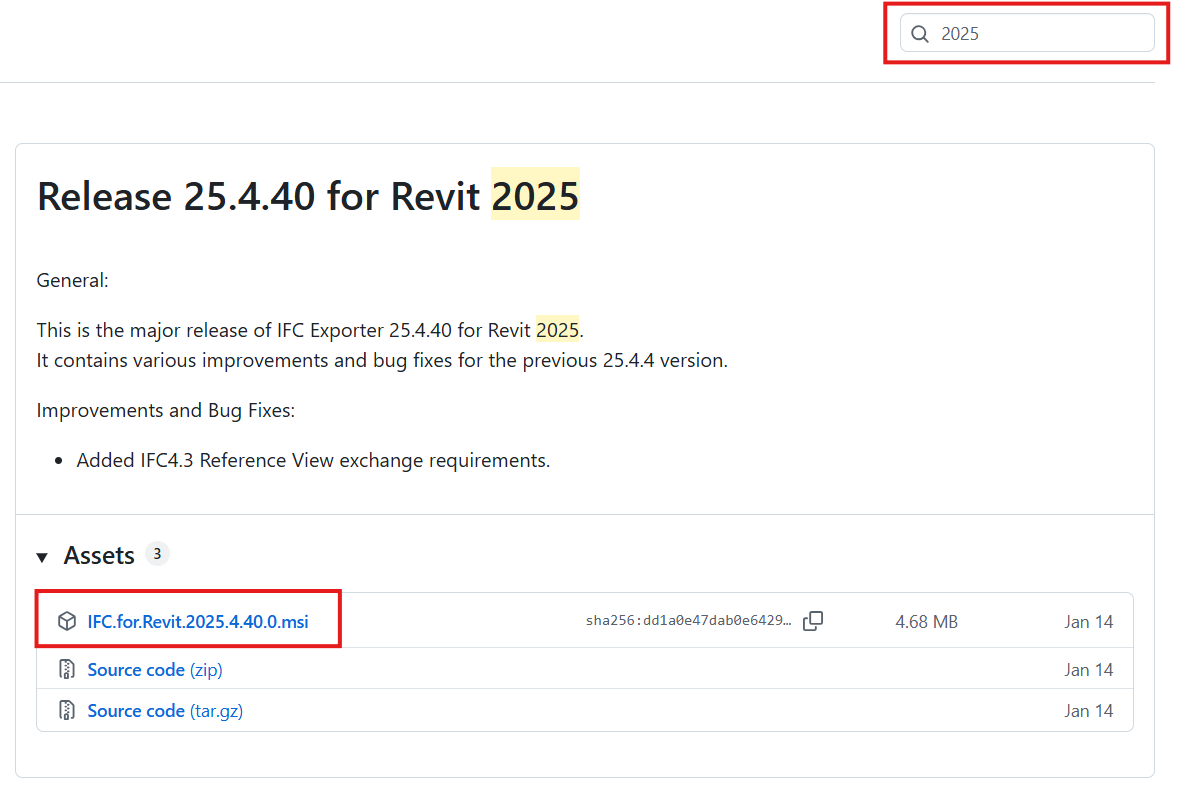Download IFC.for.Revit.2025.4.40.0.msi installer

click(197, 622)
